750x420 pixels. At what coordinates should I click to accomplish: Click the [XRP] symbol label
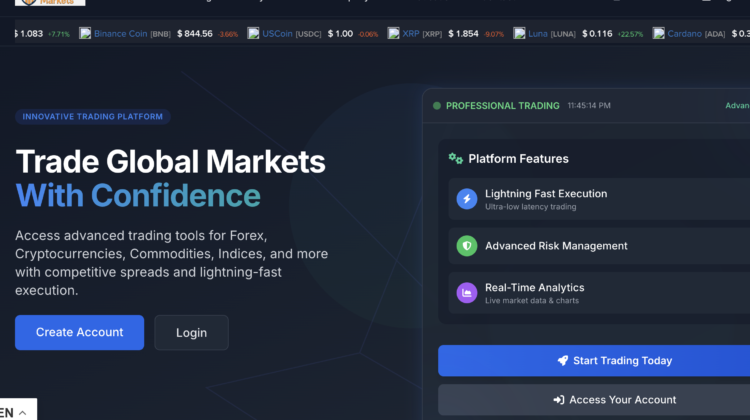pyautogui.click(x=432, y=34)
